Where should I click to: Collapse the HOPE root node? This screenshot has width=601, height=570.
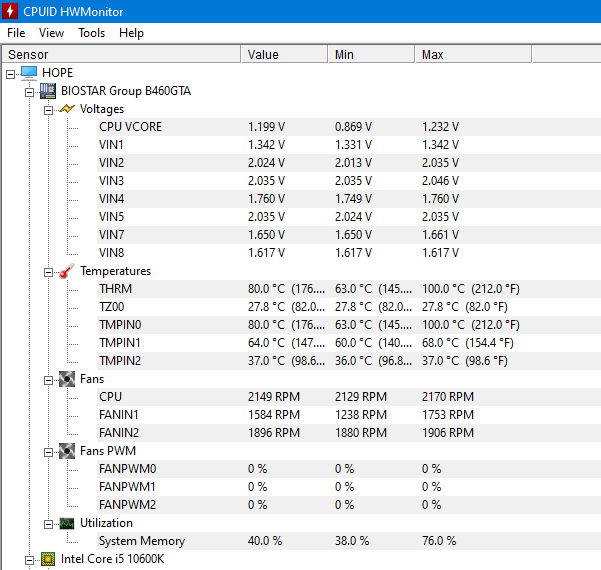(10, 74)
